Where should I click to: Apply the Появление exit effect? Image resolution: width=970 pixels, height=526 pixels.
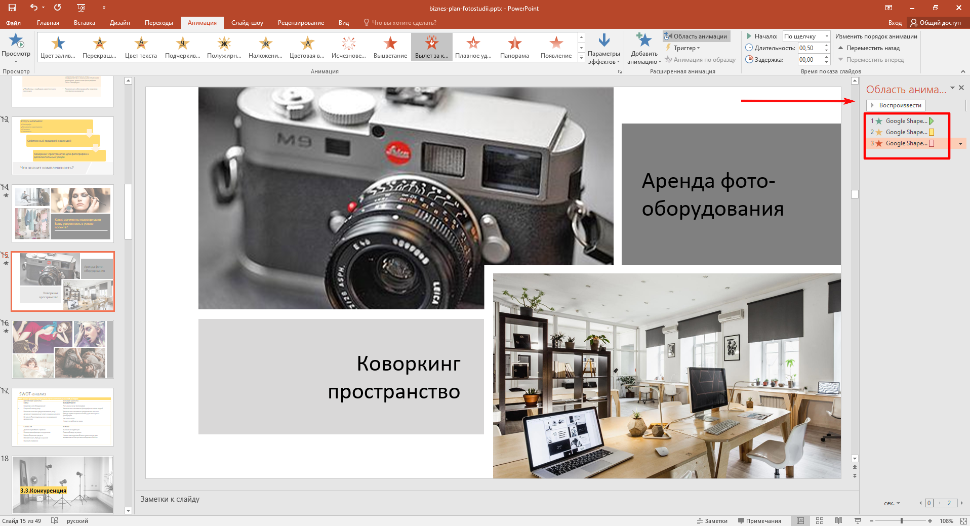(556, 47)
